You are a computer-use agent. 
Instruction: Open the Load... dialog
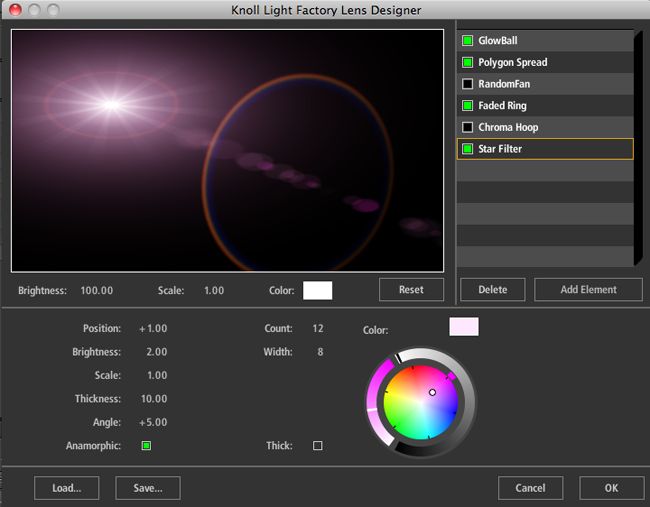(x=67, y=488)
